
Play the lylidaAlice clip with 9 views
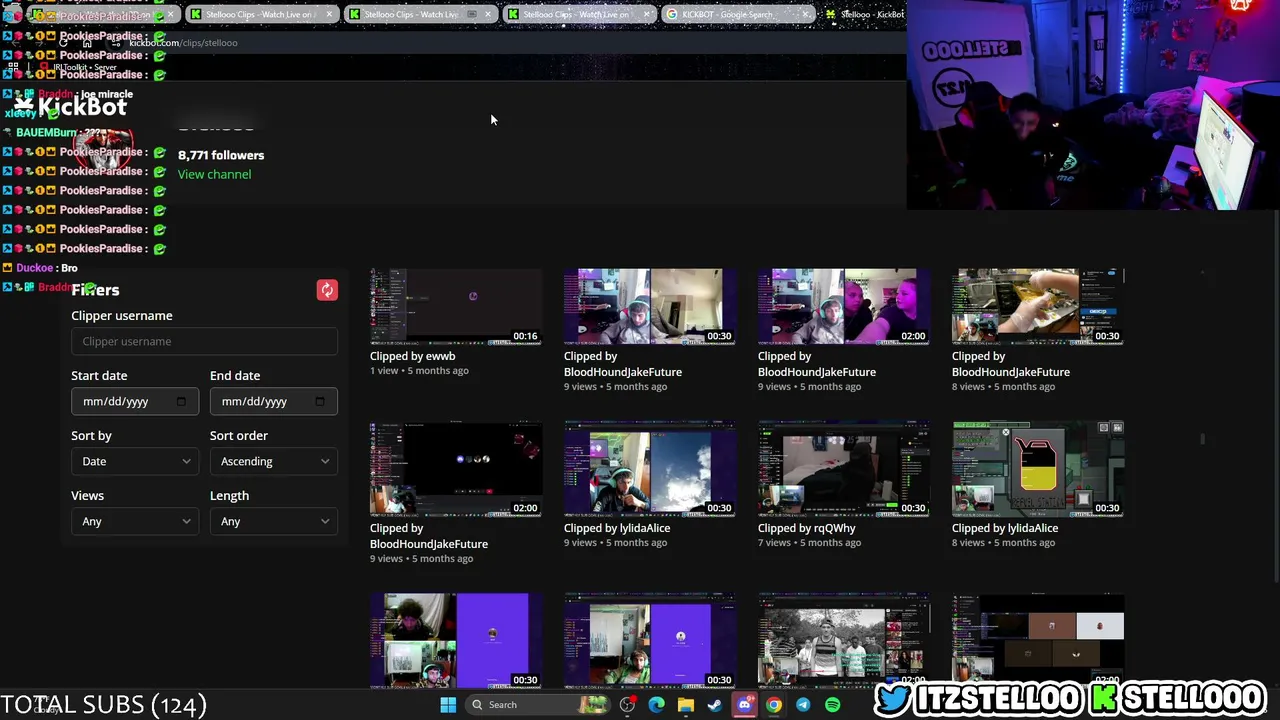click(650, 469)
